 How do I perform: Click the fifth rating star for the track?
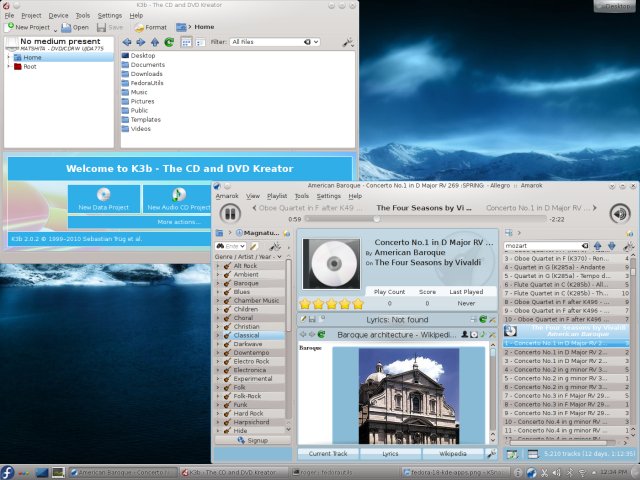[357, 303]
